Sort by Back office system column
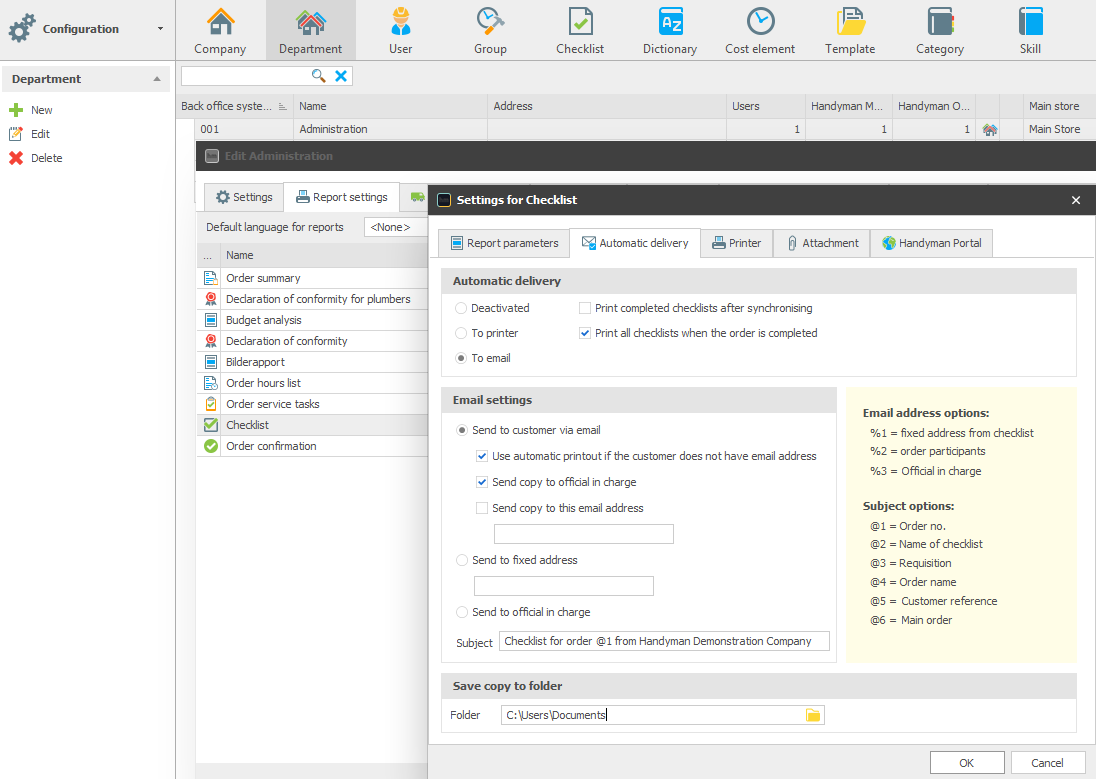 pyautogui.click(x=234, y=106)
